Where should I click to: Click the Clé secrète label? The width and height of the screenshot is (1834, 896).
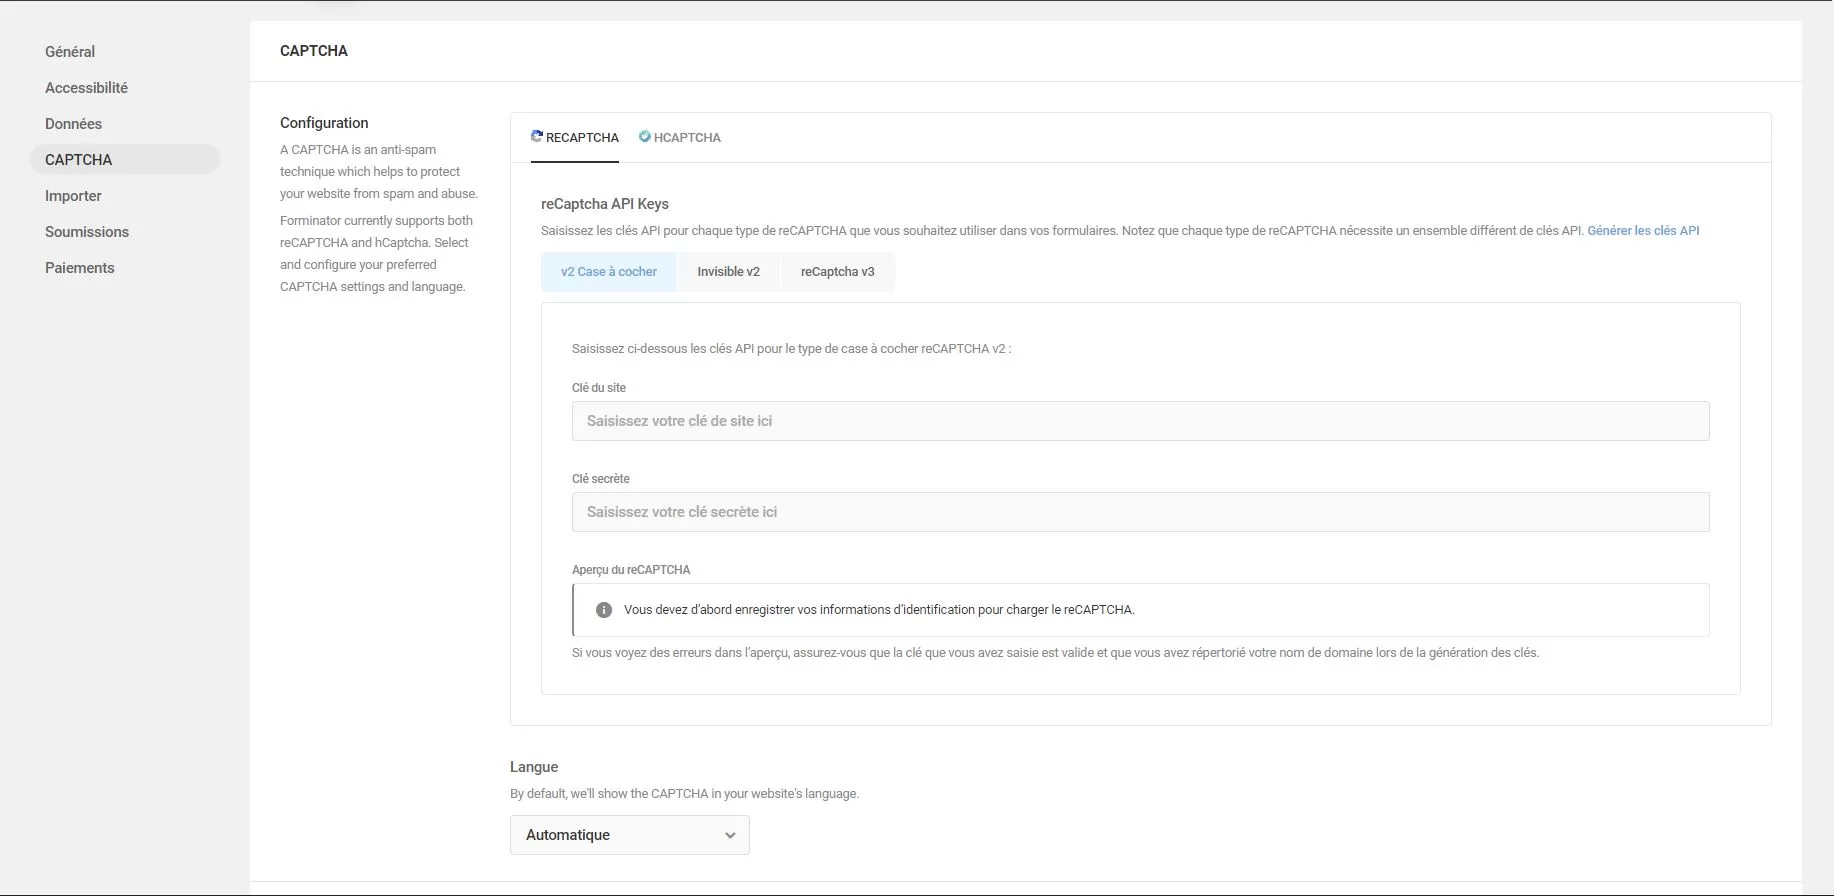pos(601,479)
